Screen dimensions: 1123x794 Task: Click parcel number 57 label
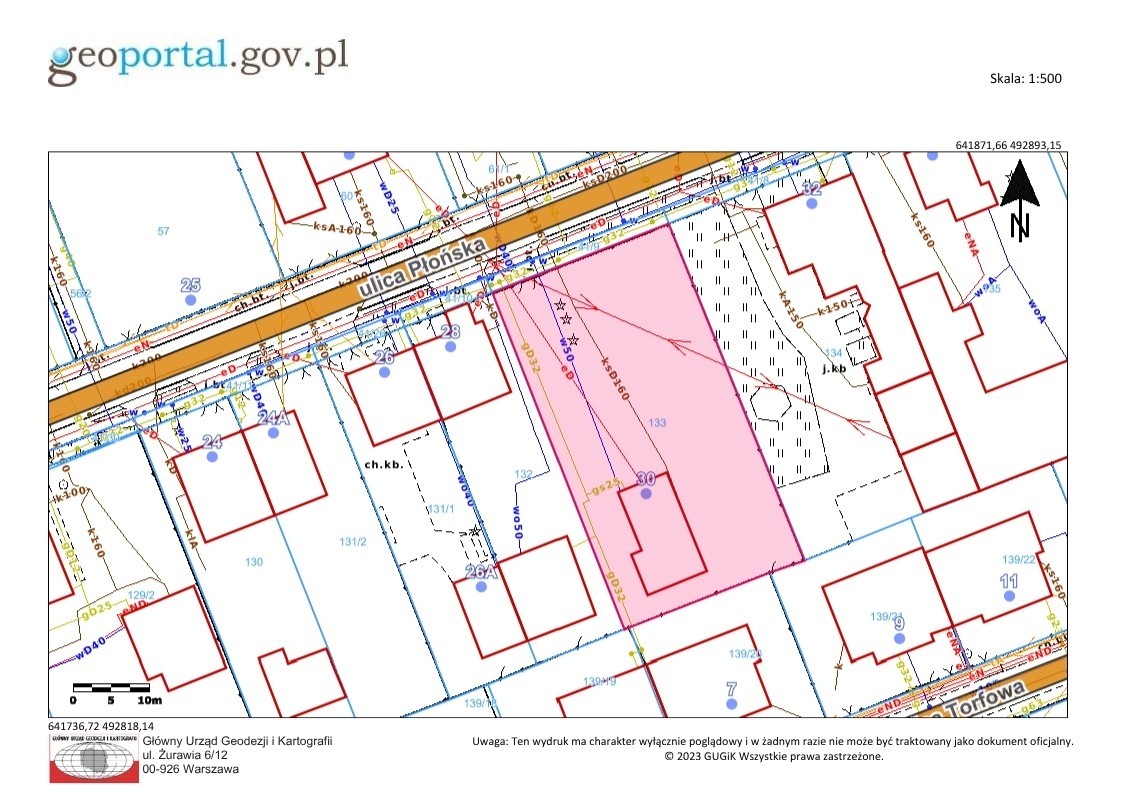[163, 231]
